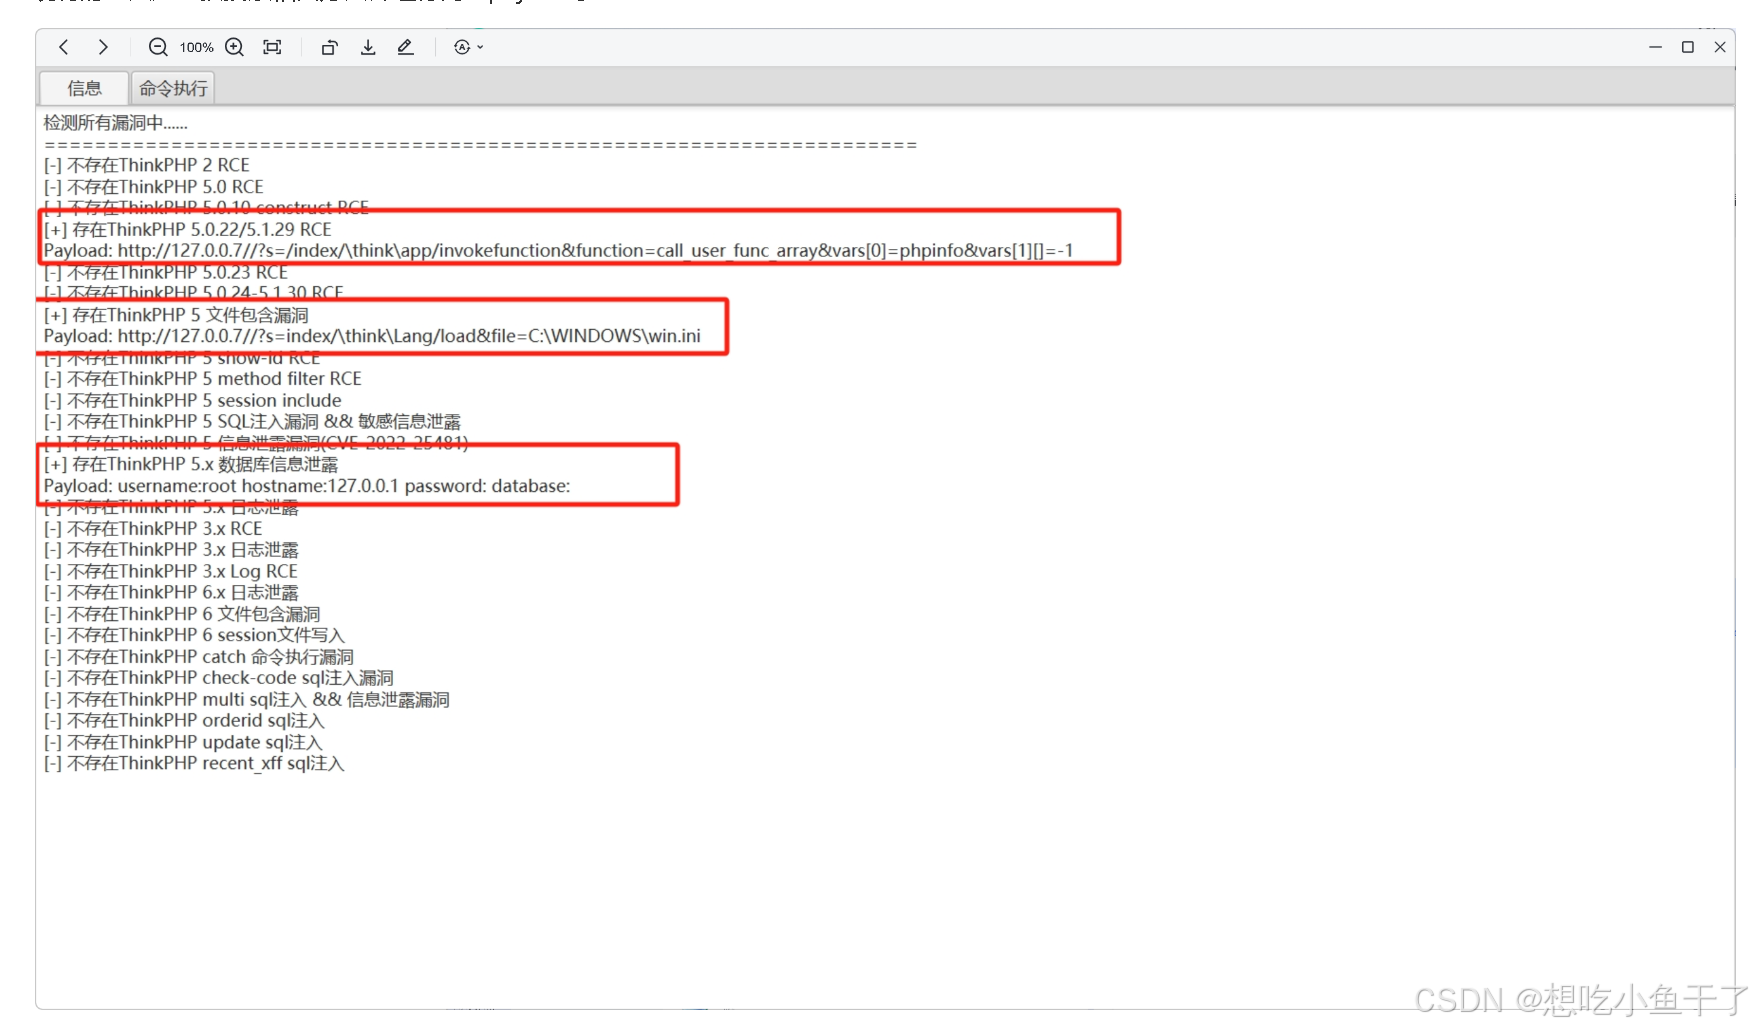1756x1030 pixels.
Task: Zoom in with the plus magnifier
Action: (235, 47)
